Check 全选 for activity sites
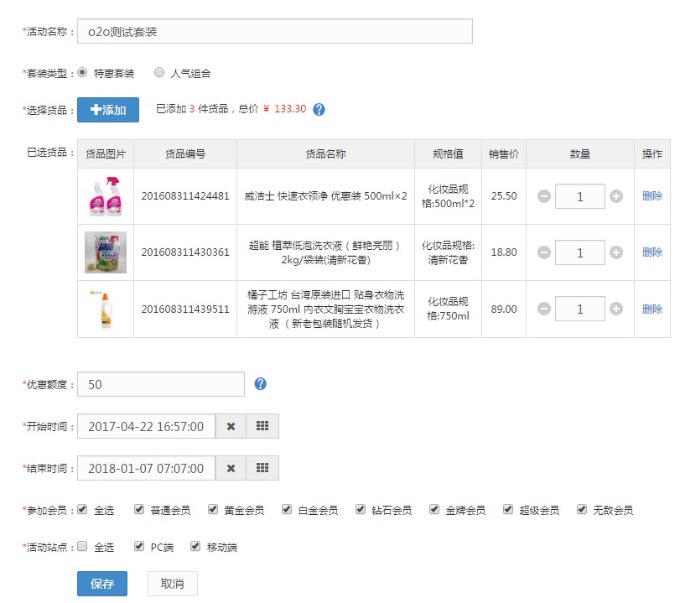Viewport: 680px width, 603px height. tap(82, 547)
